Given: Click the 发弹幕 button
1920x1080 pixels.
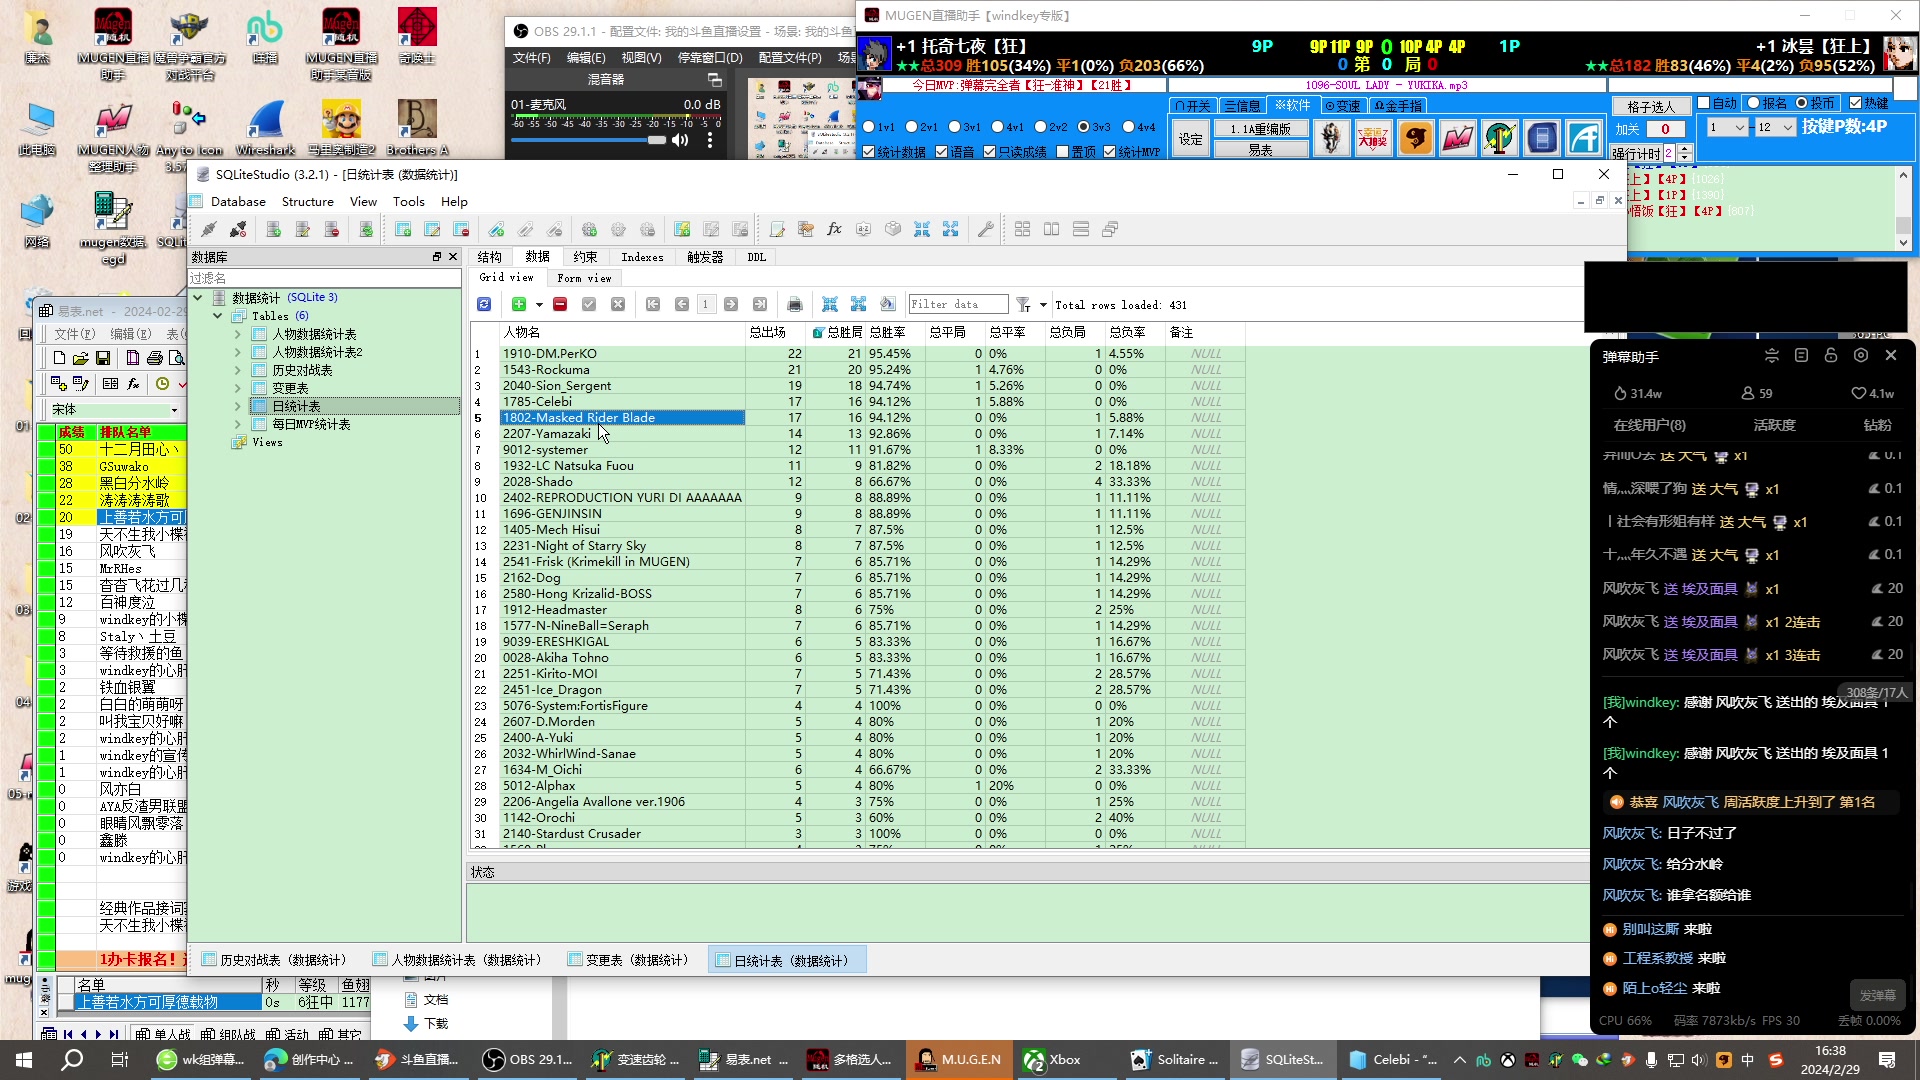Looking at the screenshot, I should [x=1877, y=995].
